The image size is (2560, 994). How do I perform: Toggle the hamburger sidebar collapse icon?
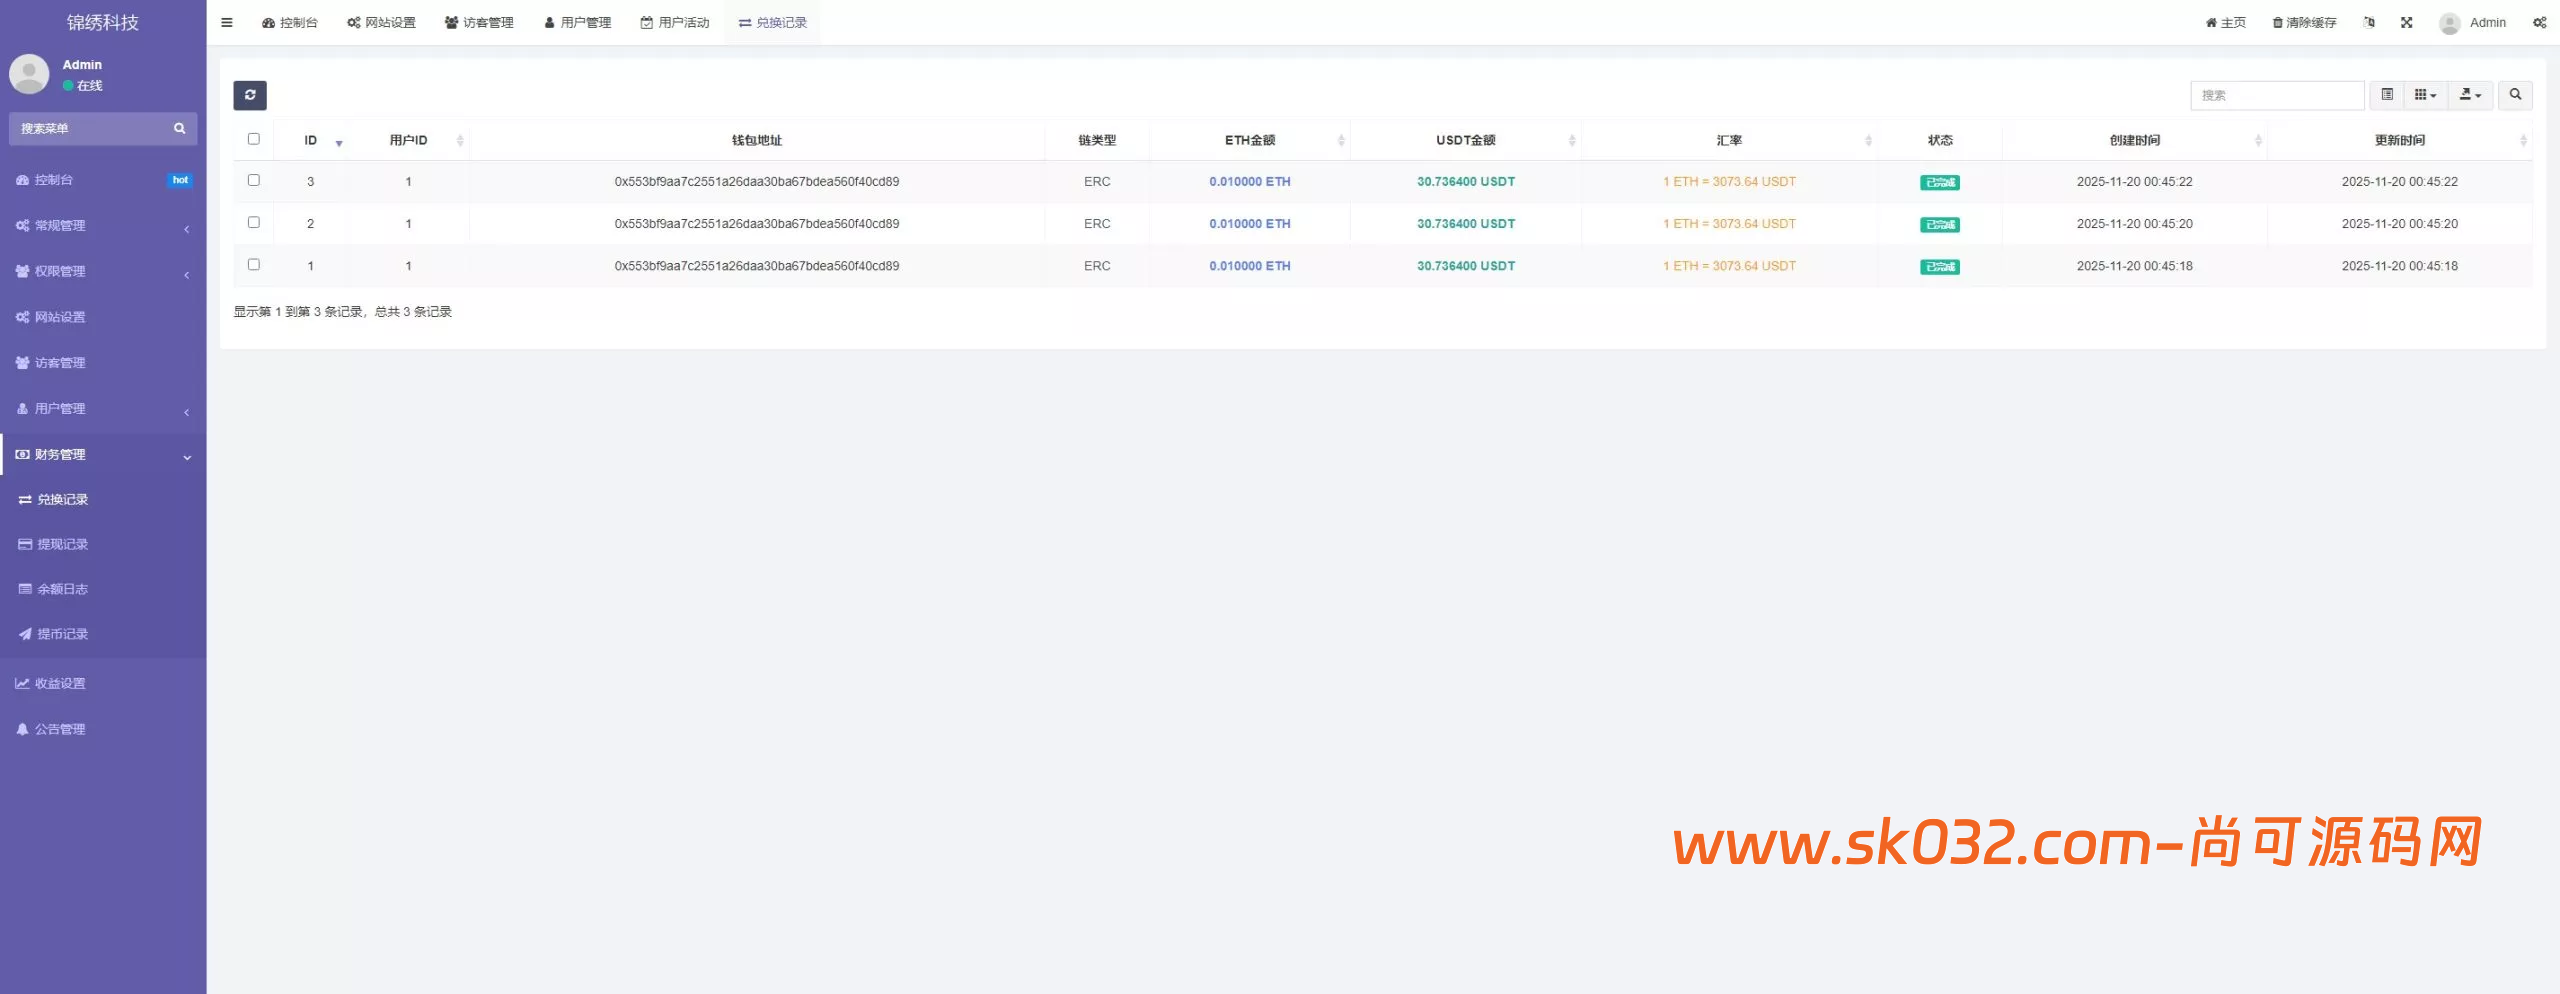tap(227, 22)
